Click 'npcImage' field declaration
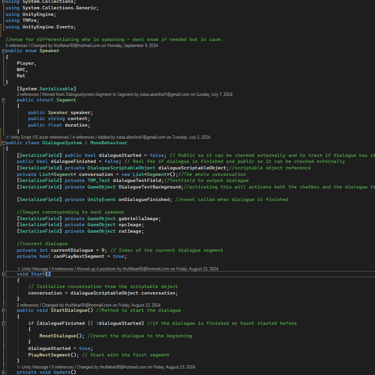375x375 pixels. [x=131, y=225]
